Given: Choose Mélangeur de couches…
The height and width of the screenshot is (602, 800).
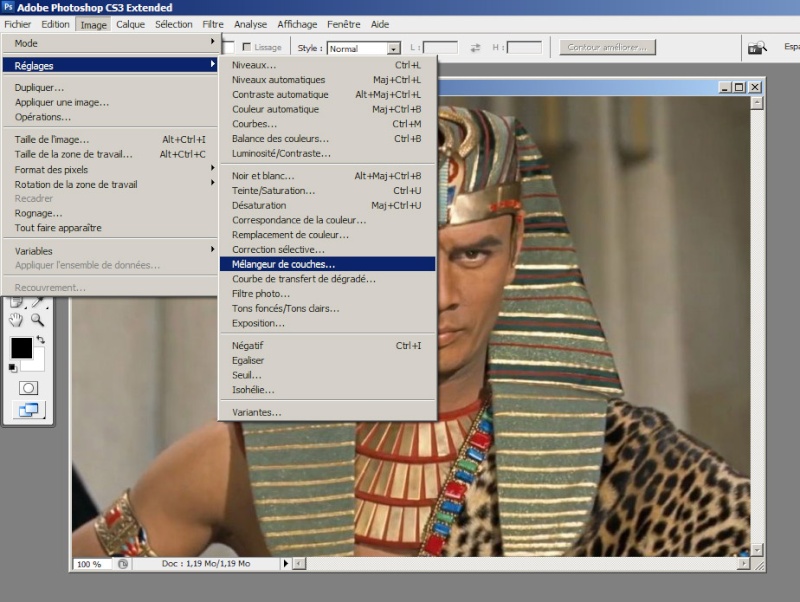Looking at the screenshot, I should point(327,264).
